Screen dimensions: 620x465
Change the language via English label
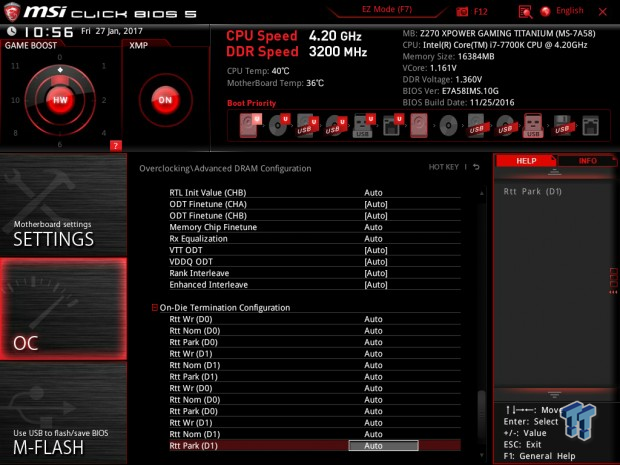569,11
